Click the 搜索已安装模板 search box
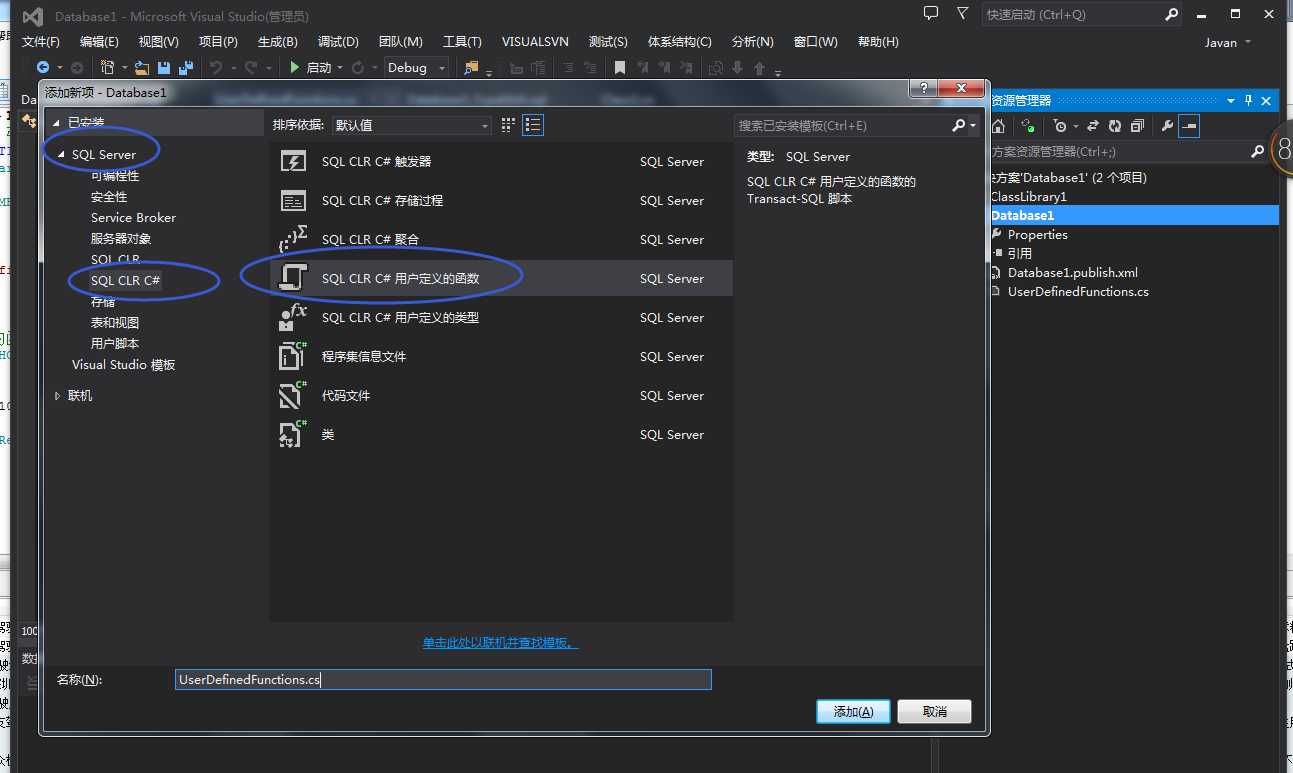1293x773 pixels. pyautogui.click(x=841, y=125)
